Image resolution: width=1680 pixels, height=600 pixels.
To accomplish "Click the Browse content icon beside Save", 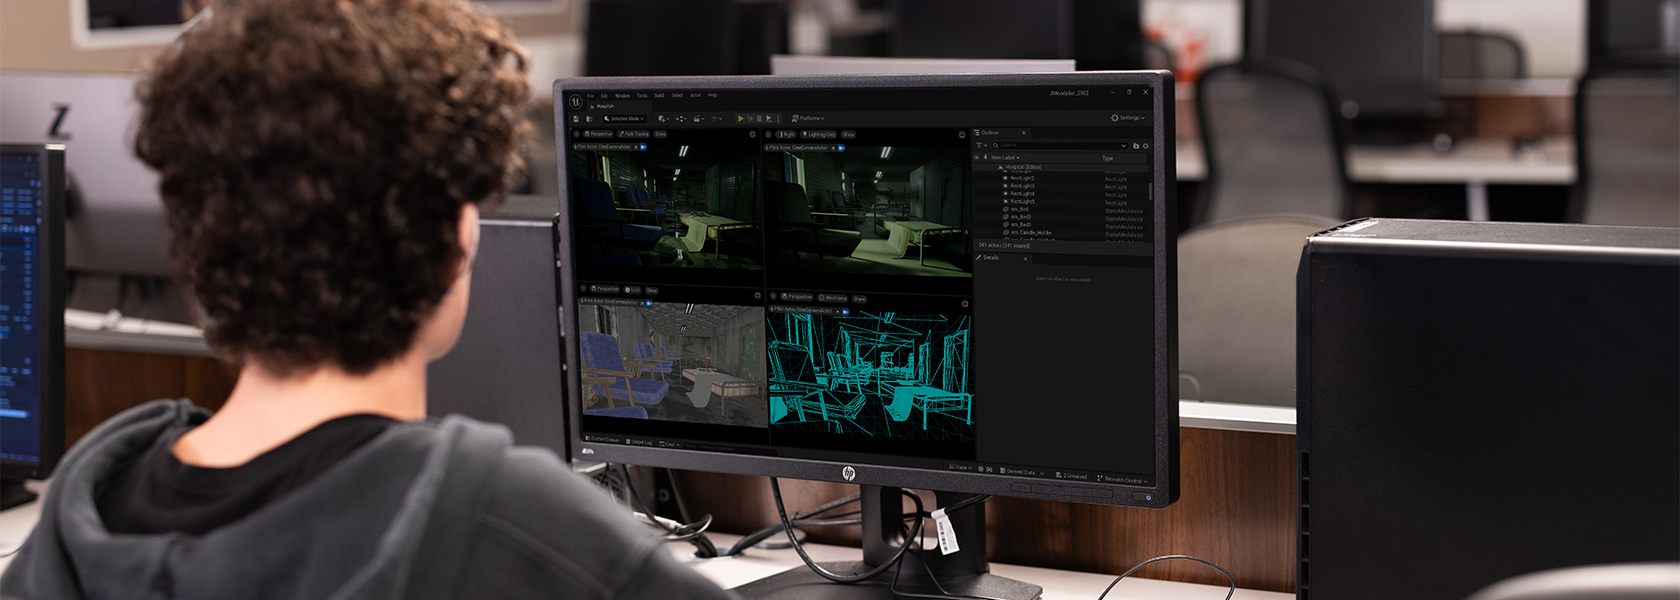I will tap(589, 119).
